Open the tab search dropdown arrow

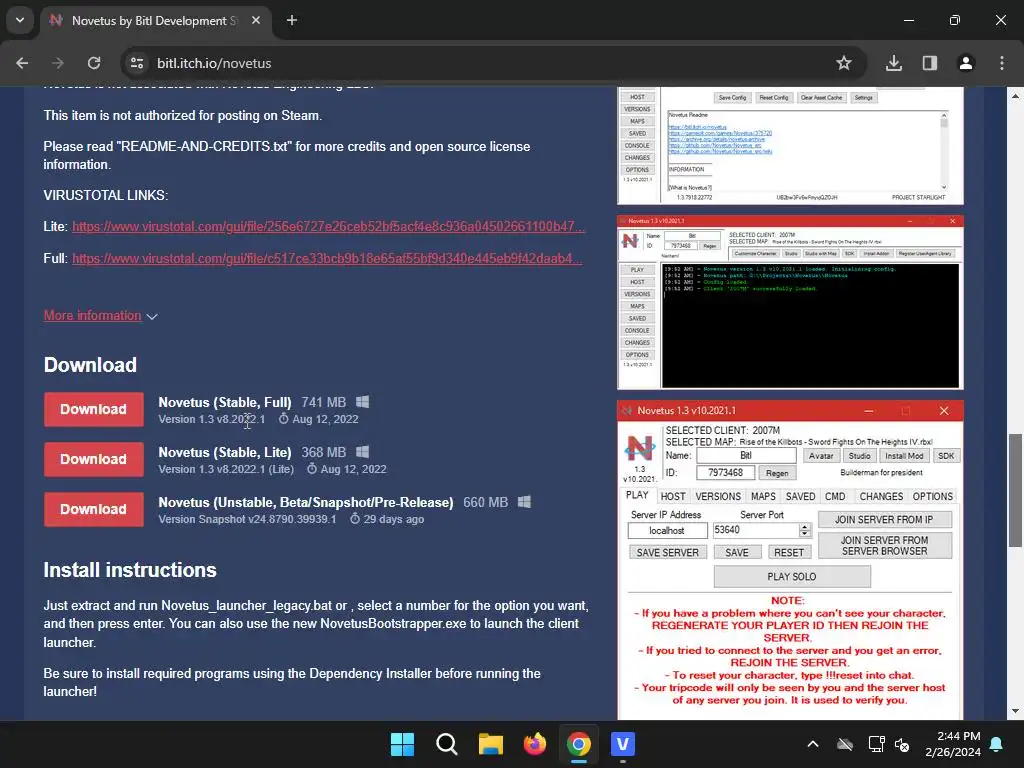20,20
